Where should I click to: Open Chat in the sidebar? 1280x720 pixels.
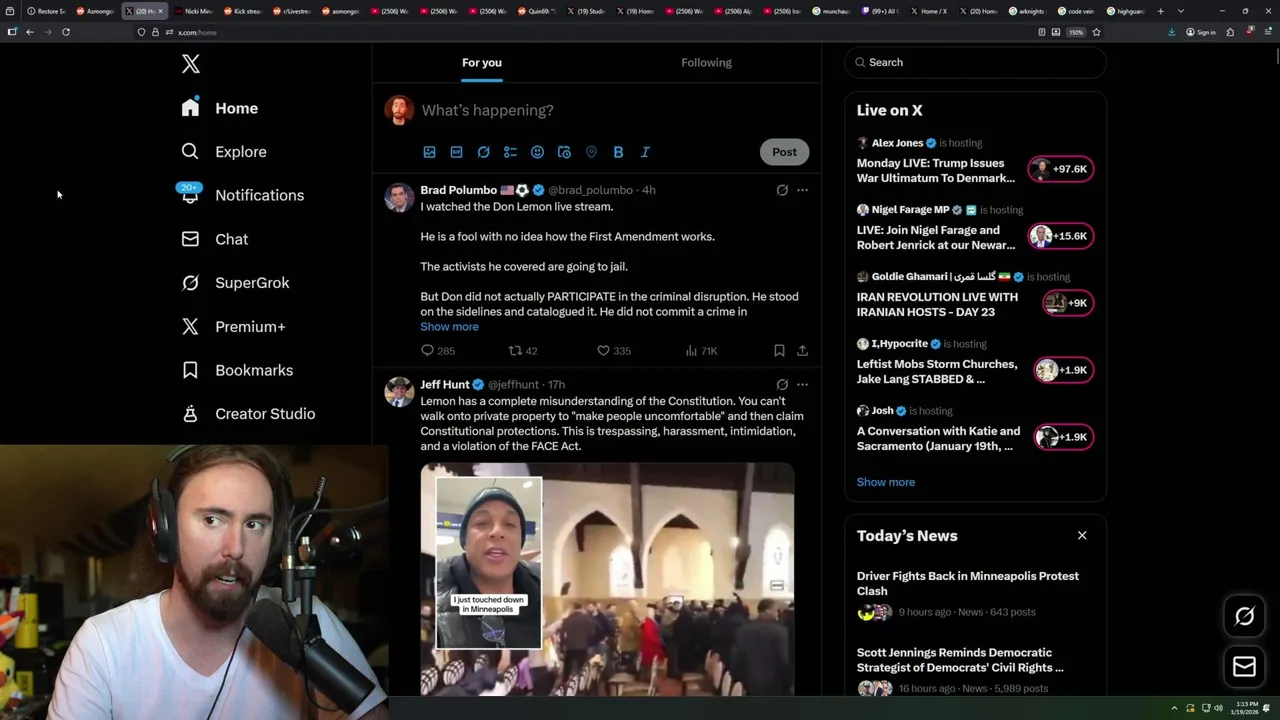pos(214,239)
